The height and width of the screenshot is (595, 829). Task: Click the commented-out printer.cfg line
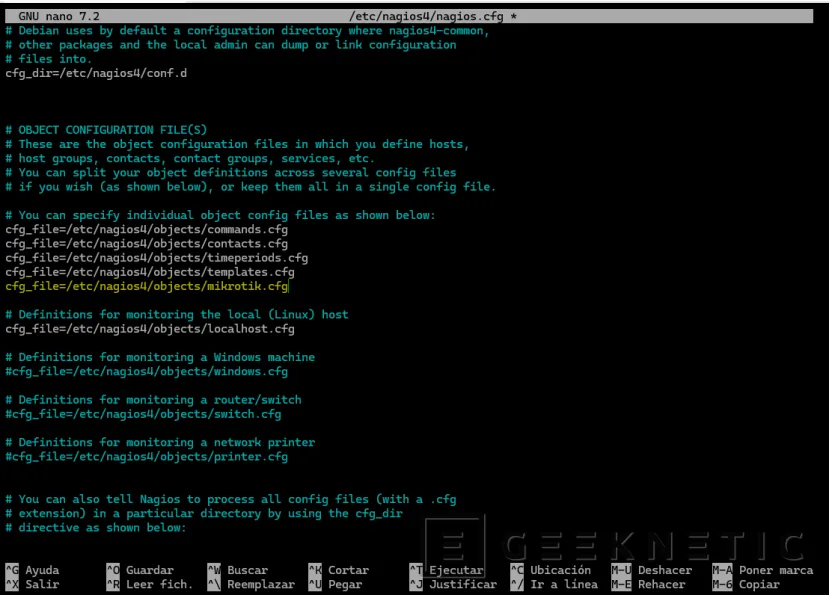[x=146, y=457]
